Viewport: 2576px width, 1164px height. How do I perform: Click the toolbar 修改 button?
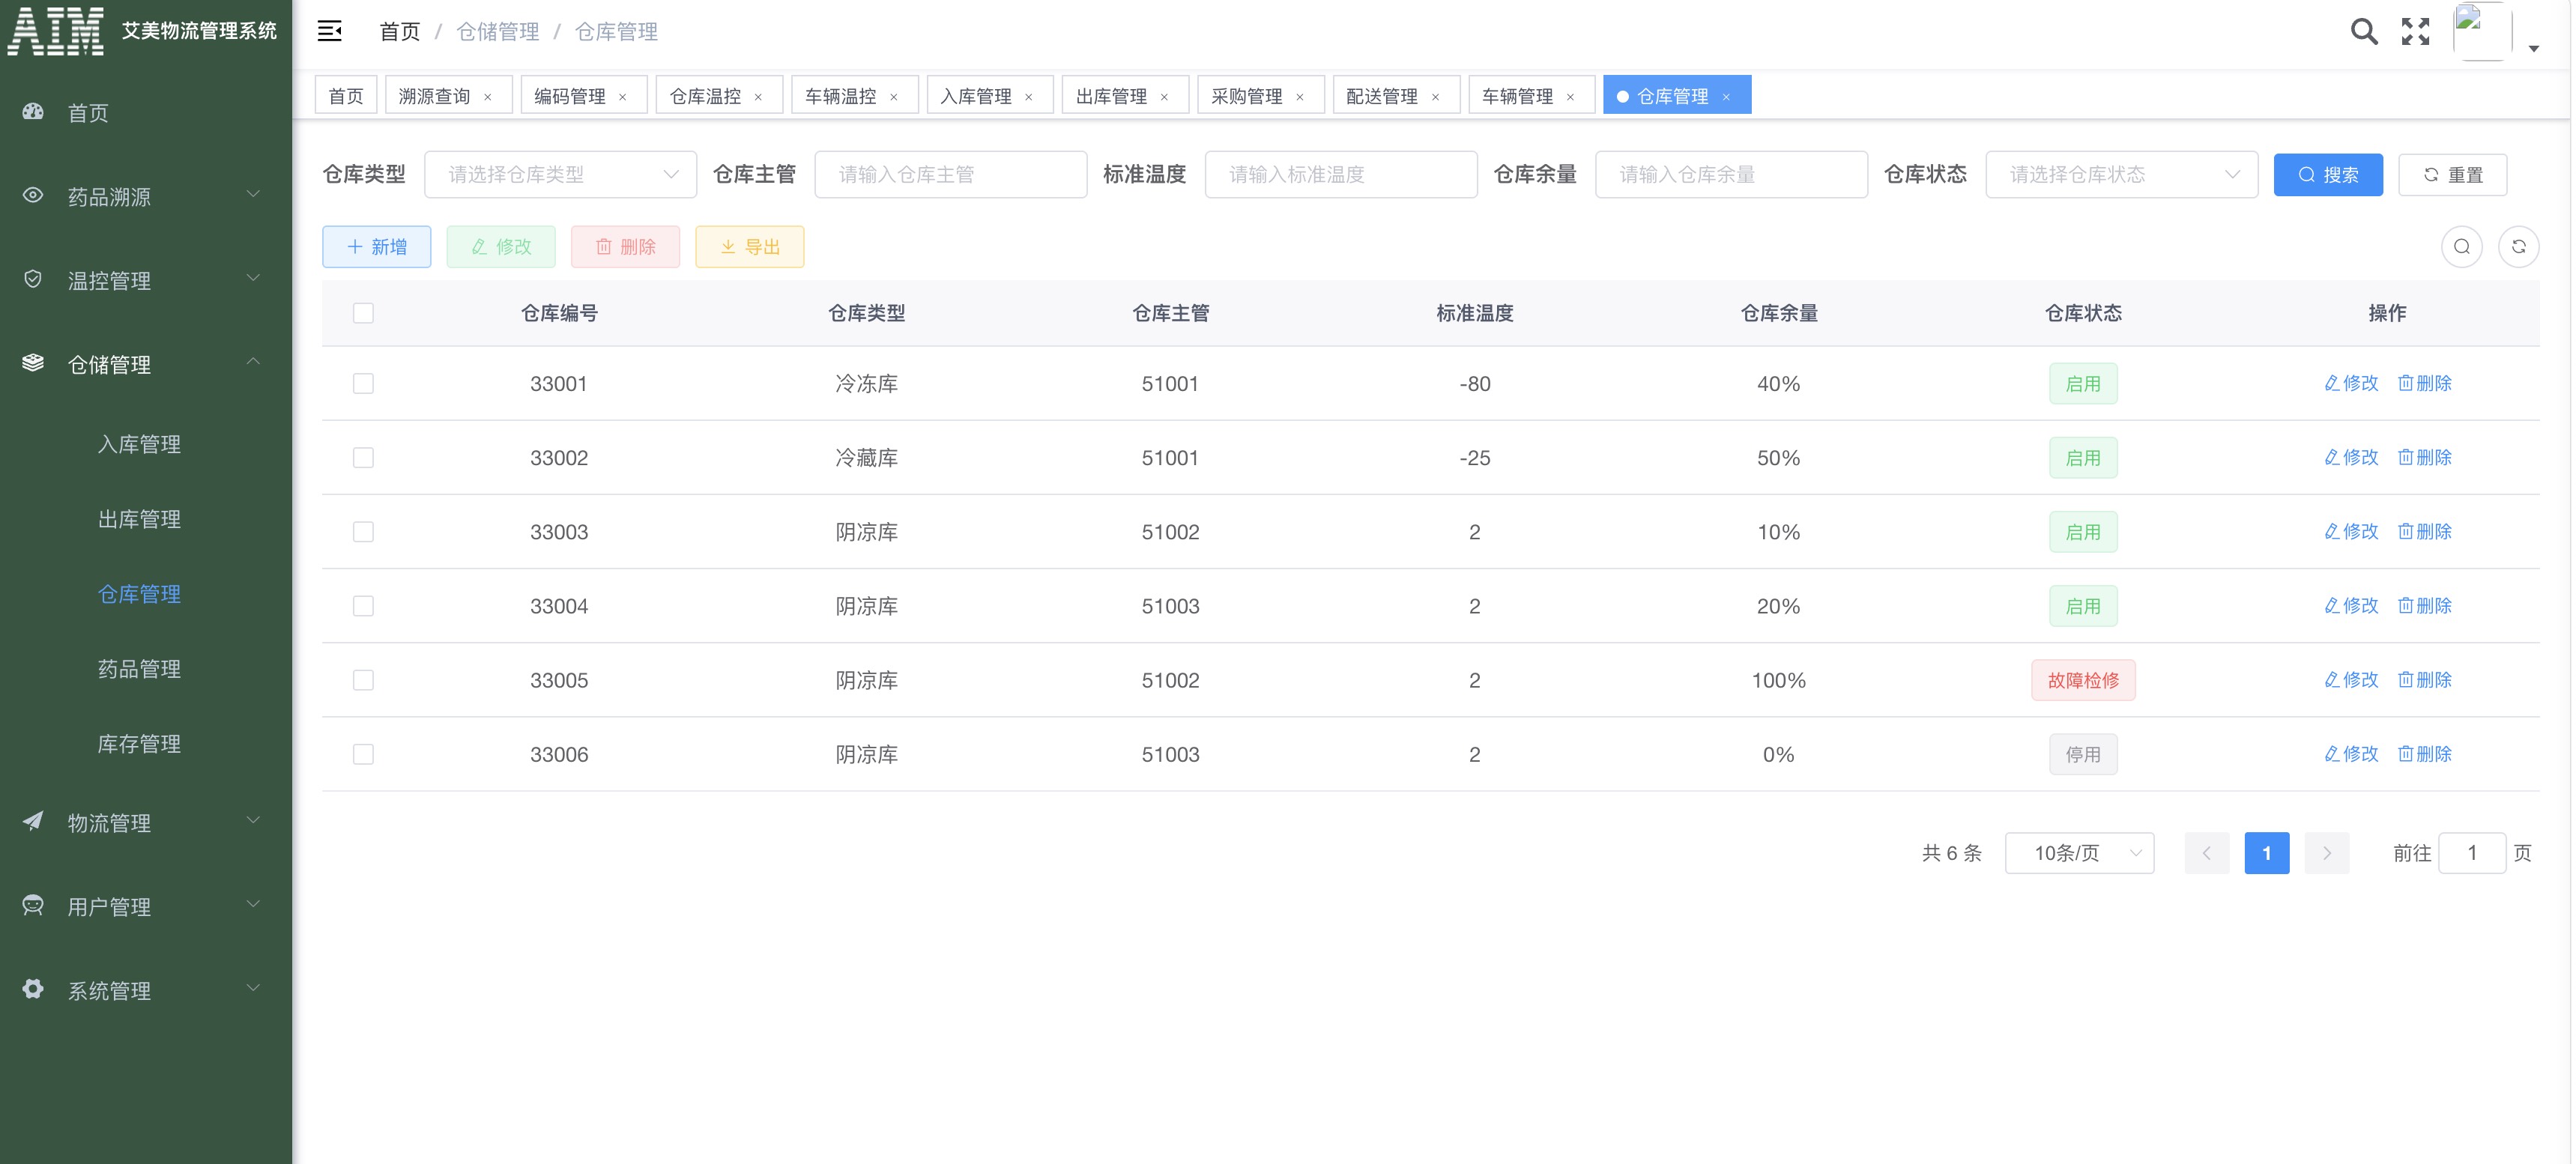[x=501, y=246]
